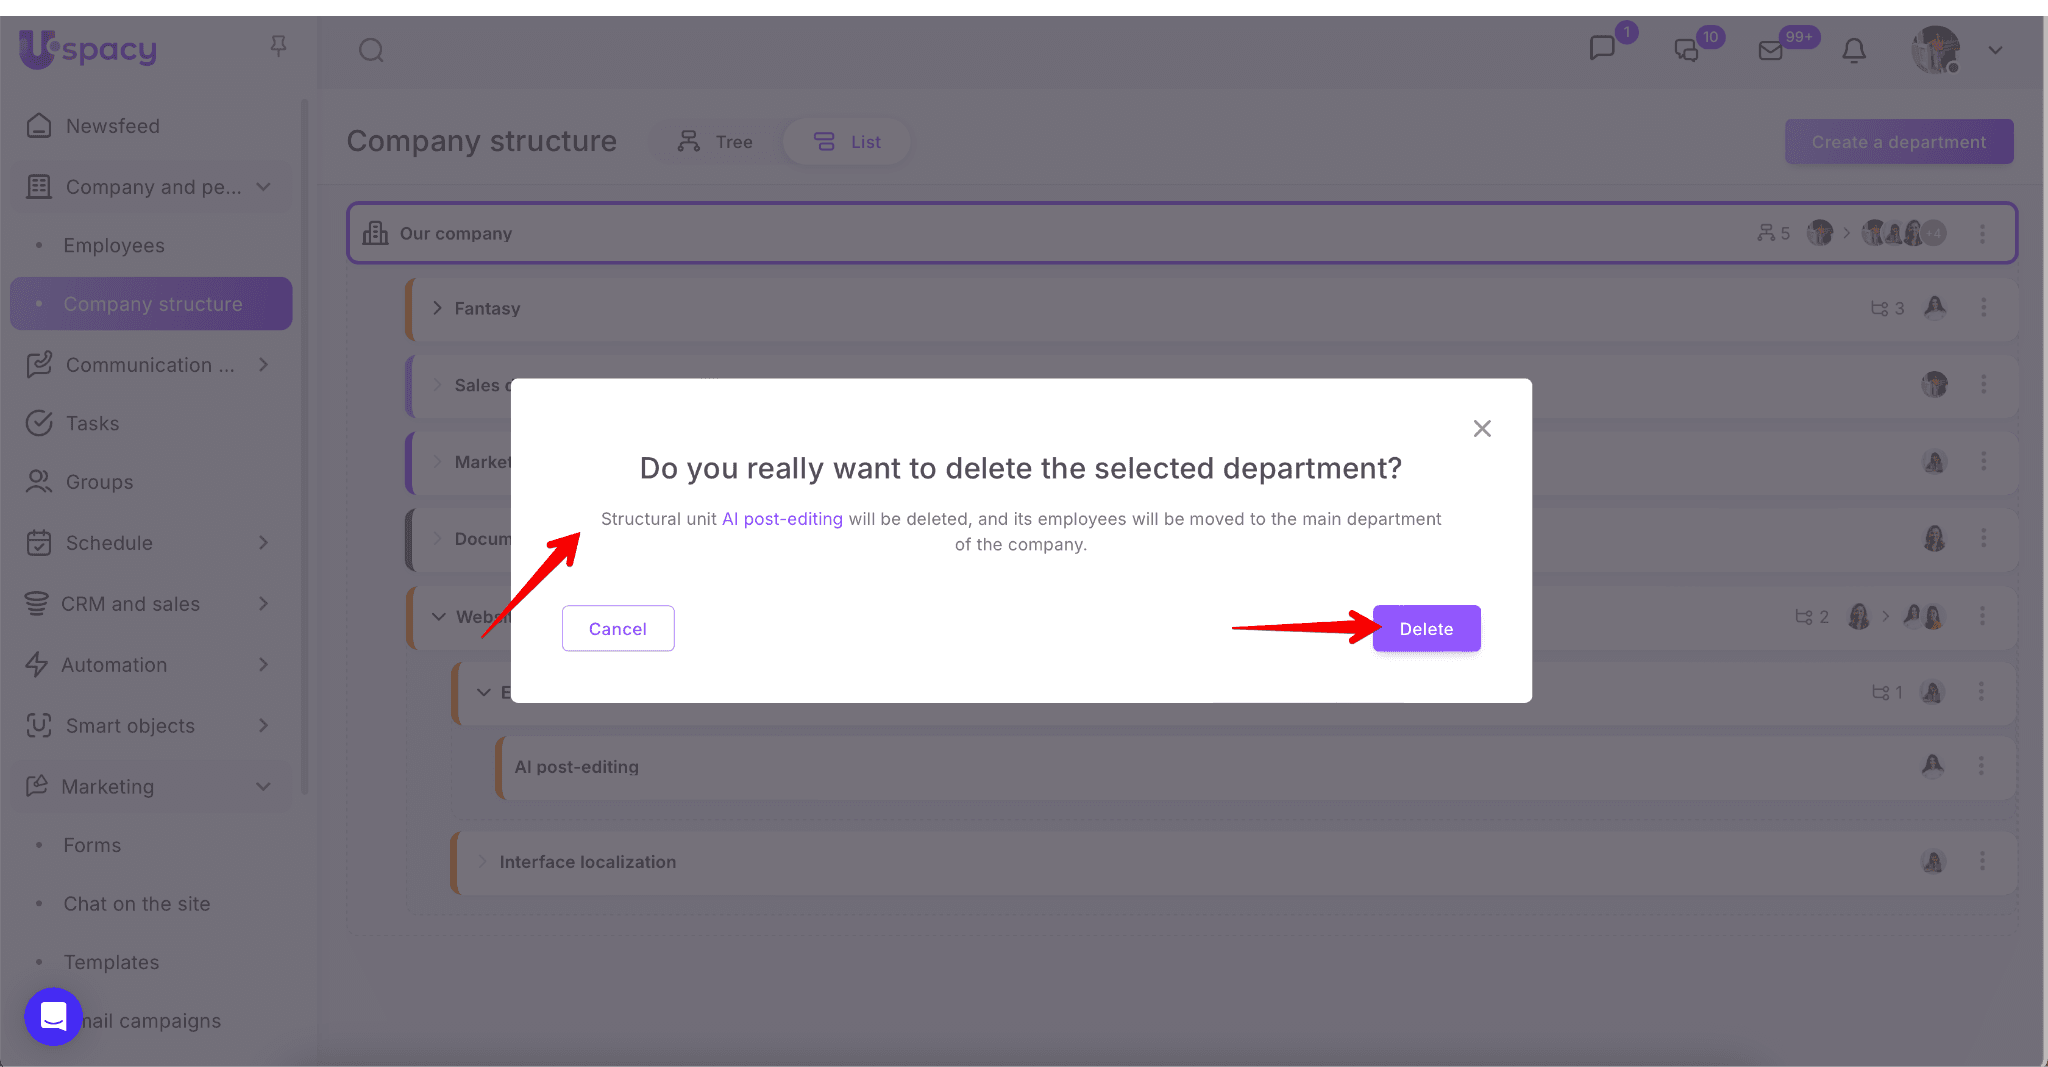Pin the sidebar with pin icon
2048x1067 pixels.
(278, 46)
